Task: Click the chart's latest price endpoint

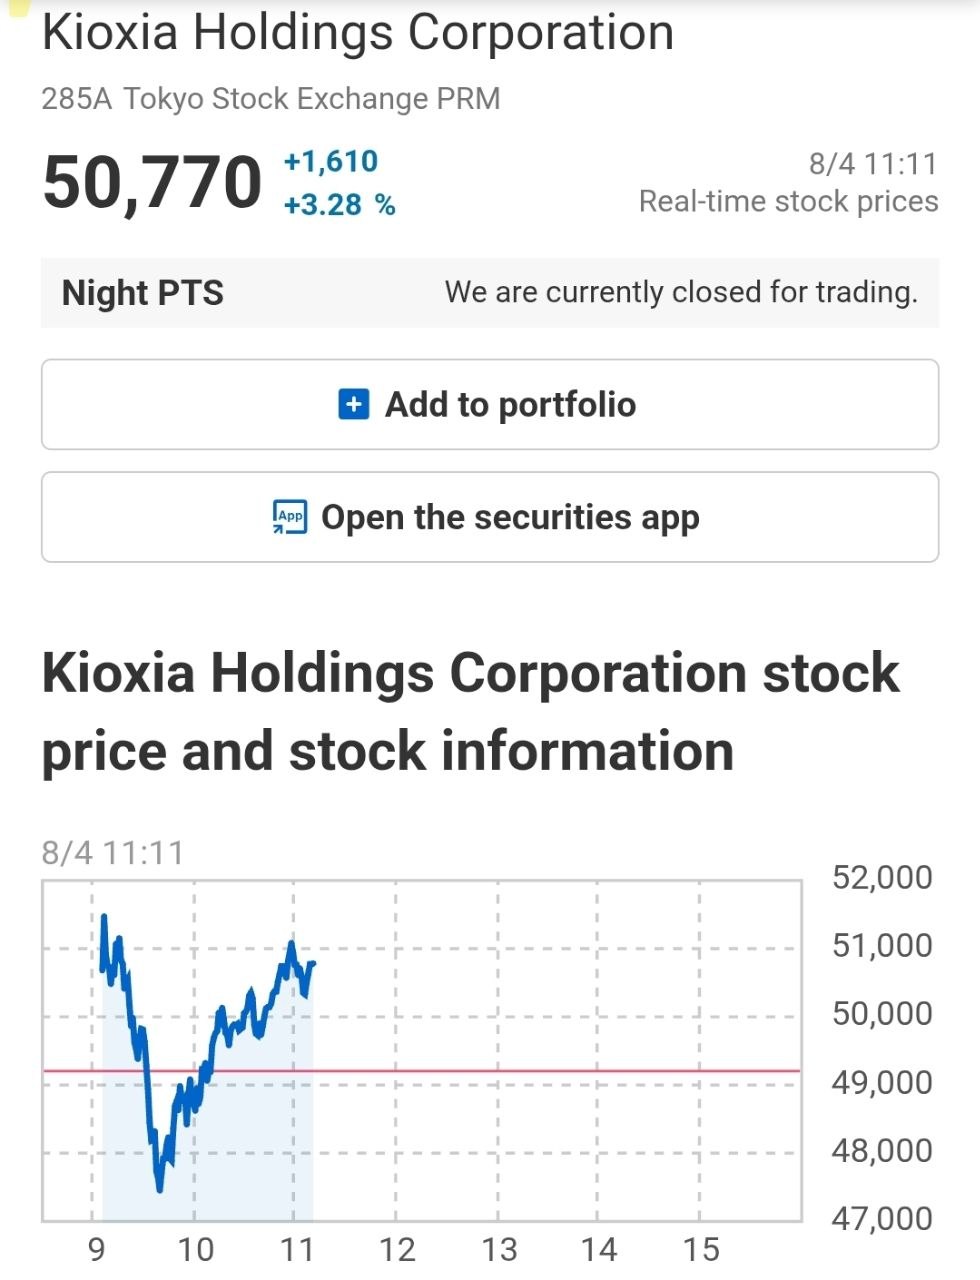Action: coord(313,963)
